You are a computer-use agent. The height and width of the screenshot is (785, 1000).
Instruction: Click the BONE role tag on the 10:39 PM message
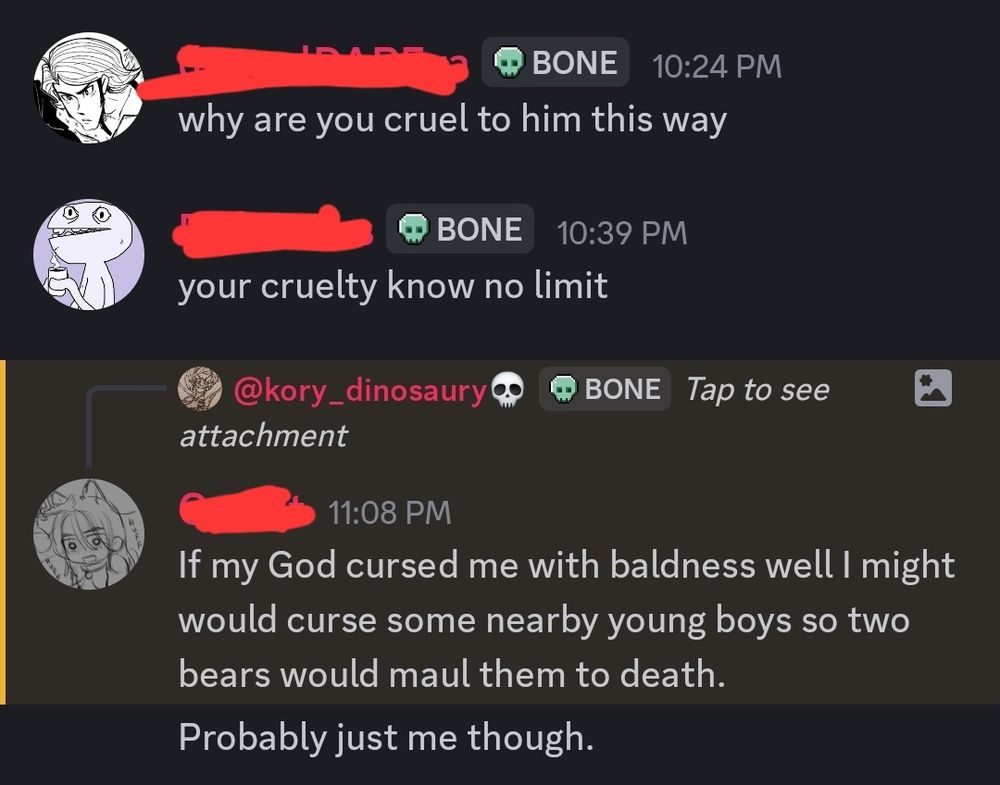click(460, 228)
